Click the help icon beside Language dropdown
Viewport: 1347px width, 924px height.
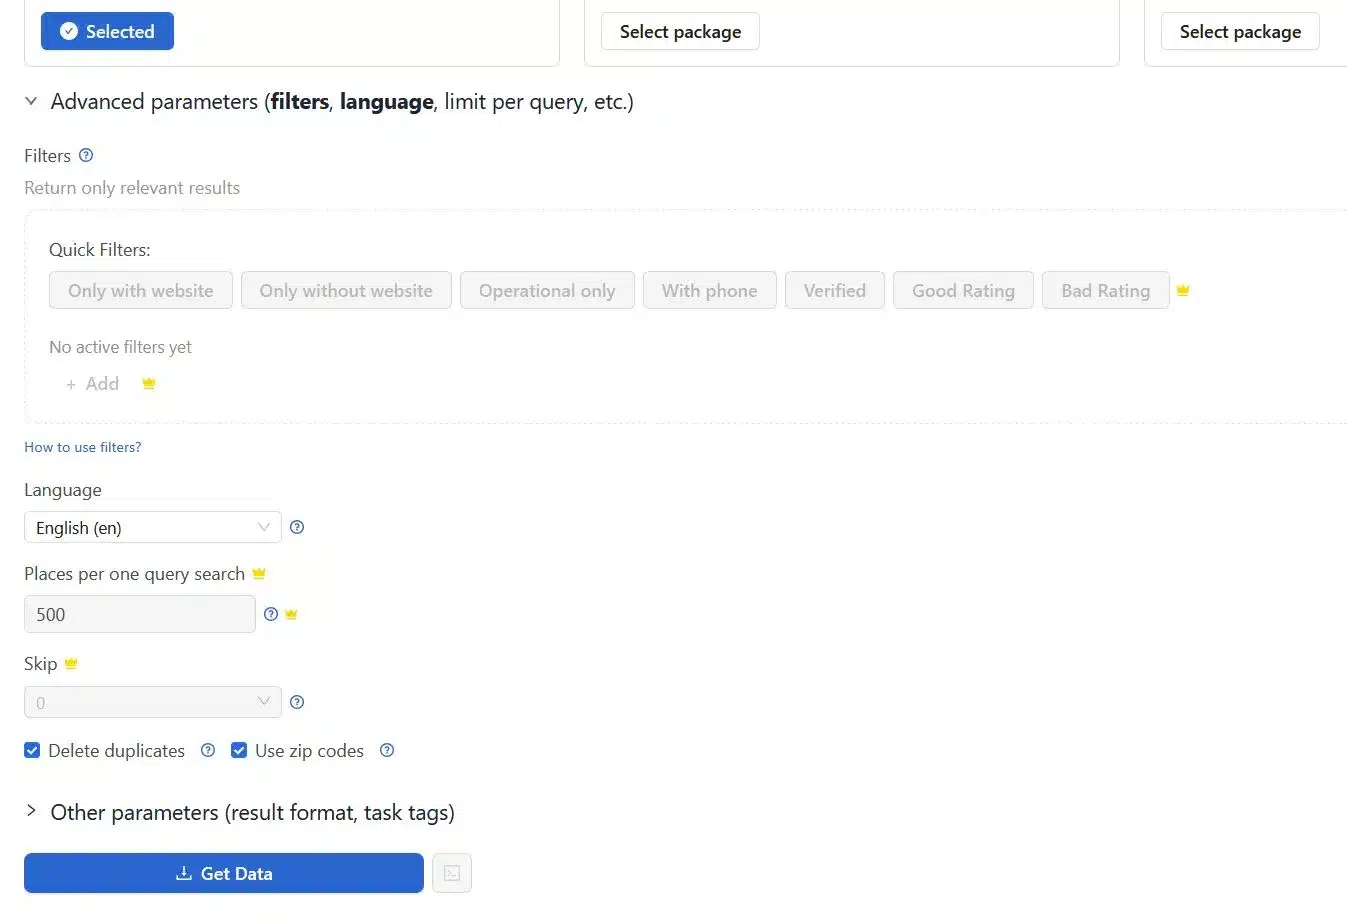click(x=297, y=527)
